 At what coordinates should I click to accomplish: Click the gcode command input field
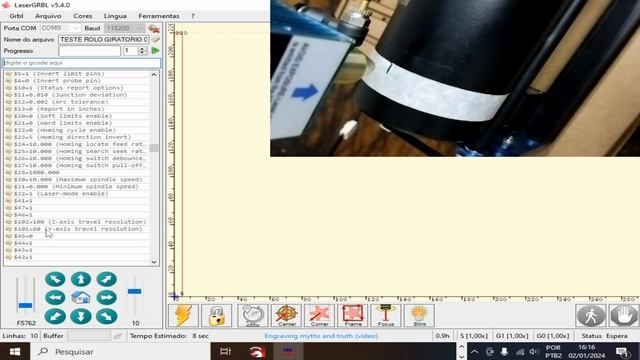[x=82, y=63]
